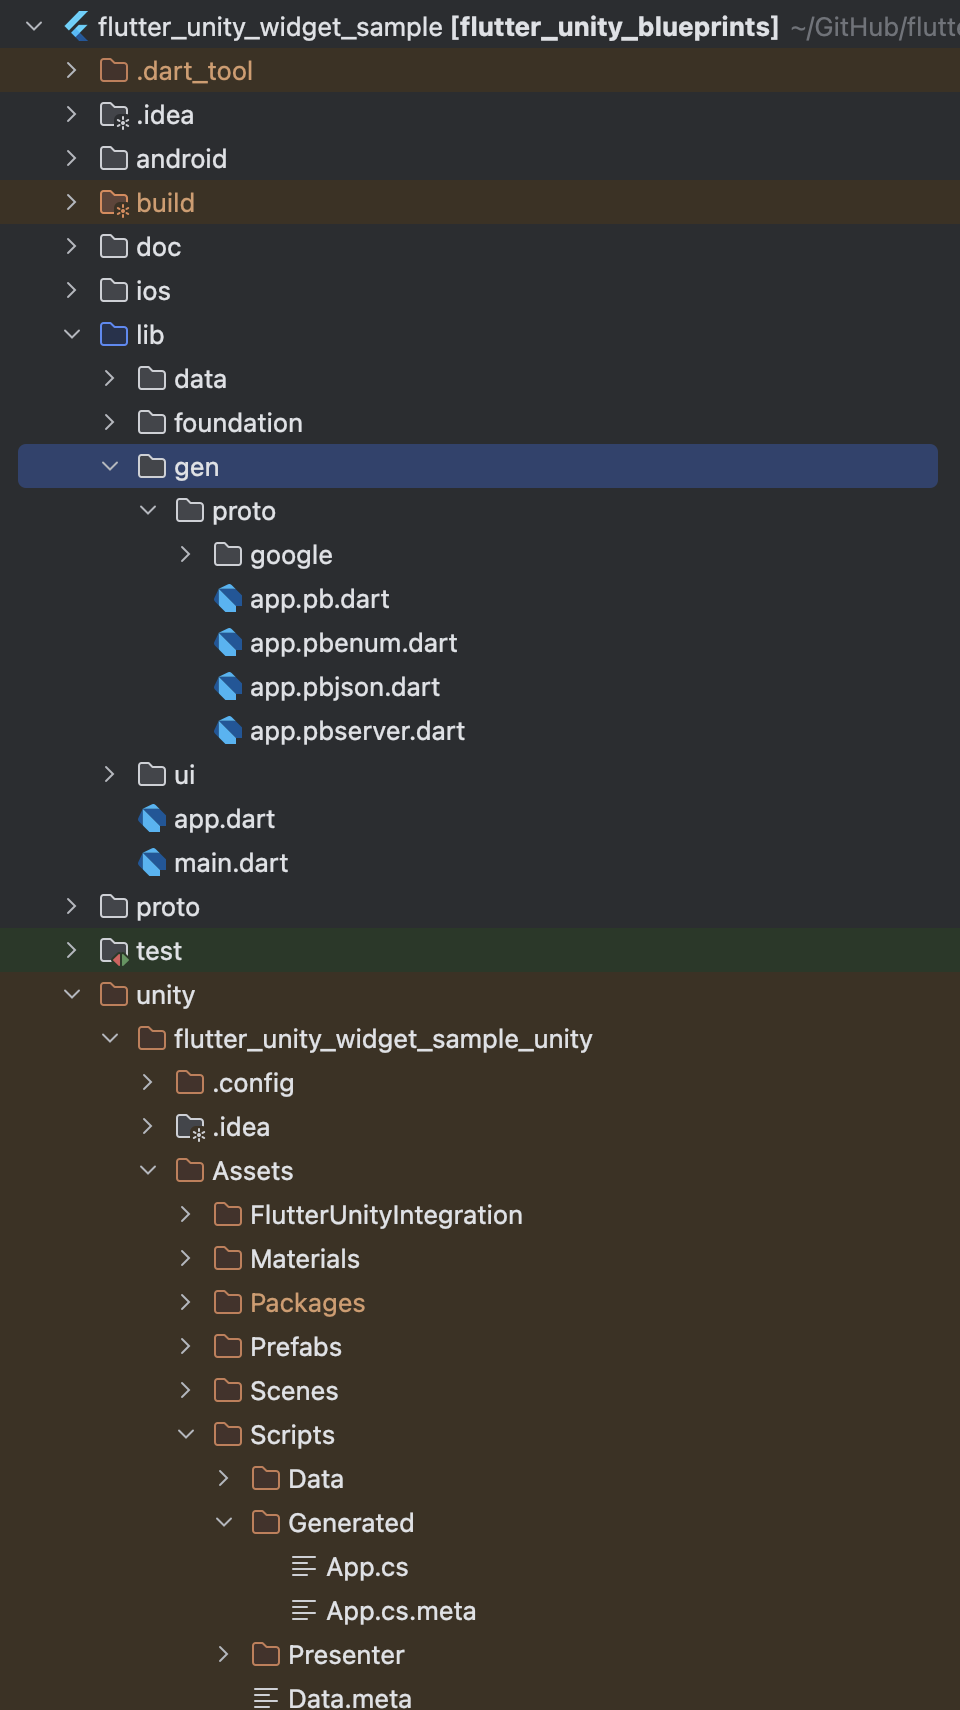Click the Flutter project icon at the root
This screenshot has height=1710, width=960.
[77, 26]
